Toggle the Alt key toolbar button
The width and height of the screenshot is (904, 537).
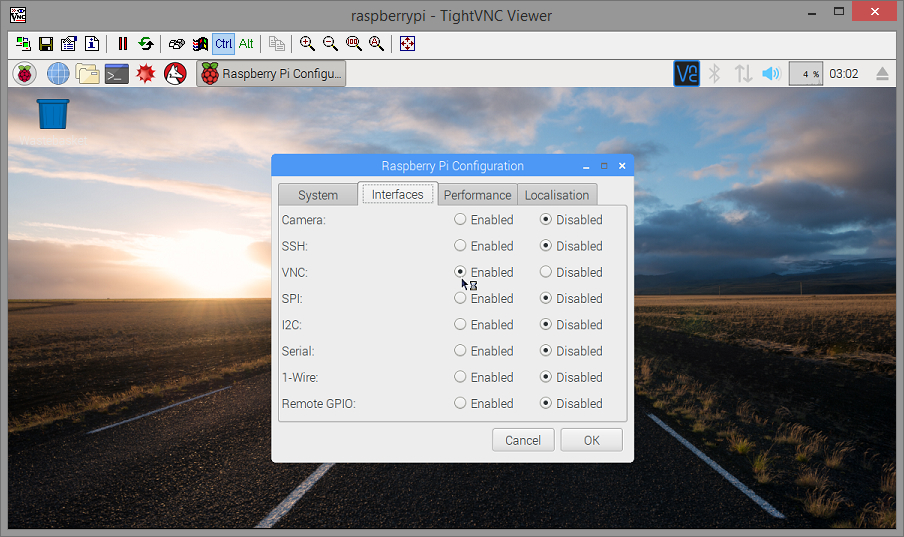tap(246, 44)
